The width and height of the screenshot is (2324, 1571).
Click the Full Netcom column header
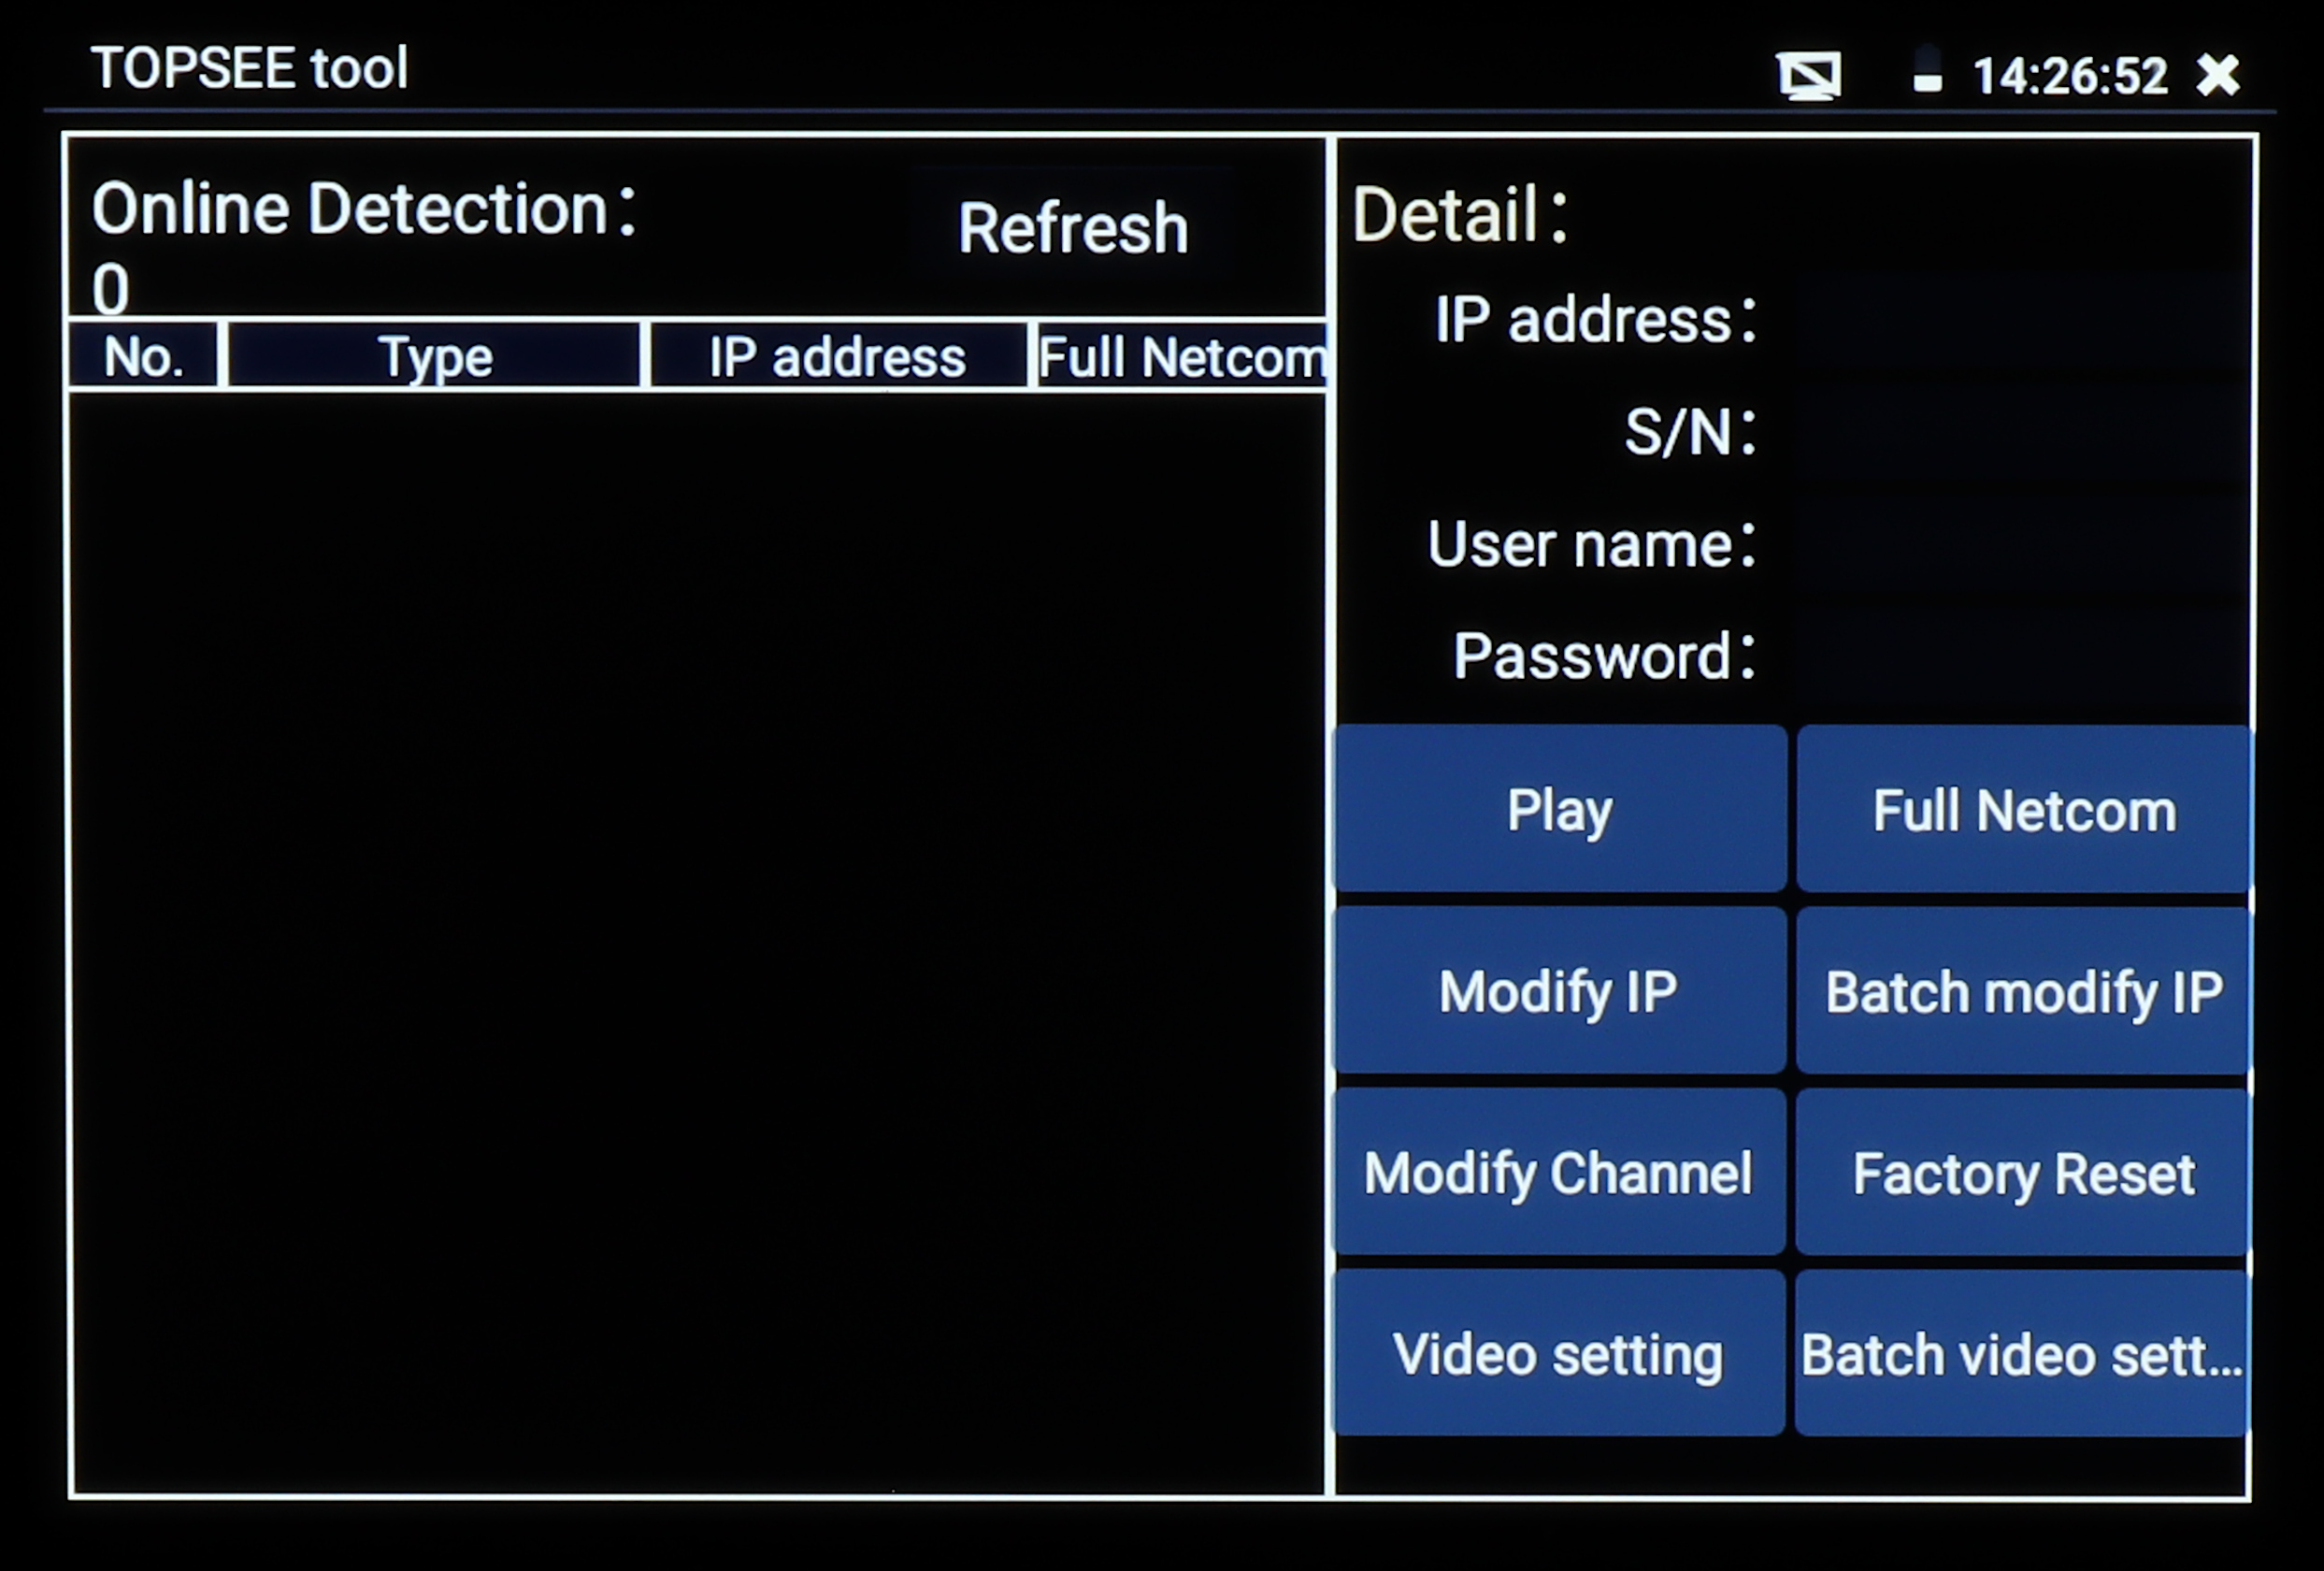1182,356
